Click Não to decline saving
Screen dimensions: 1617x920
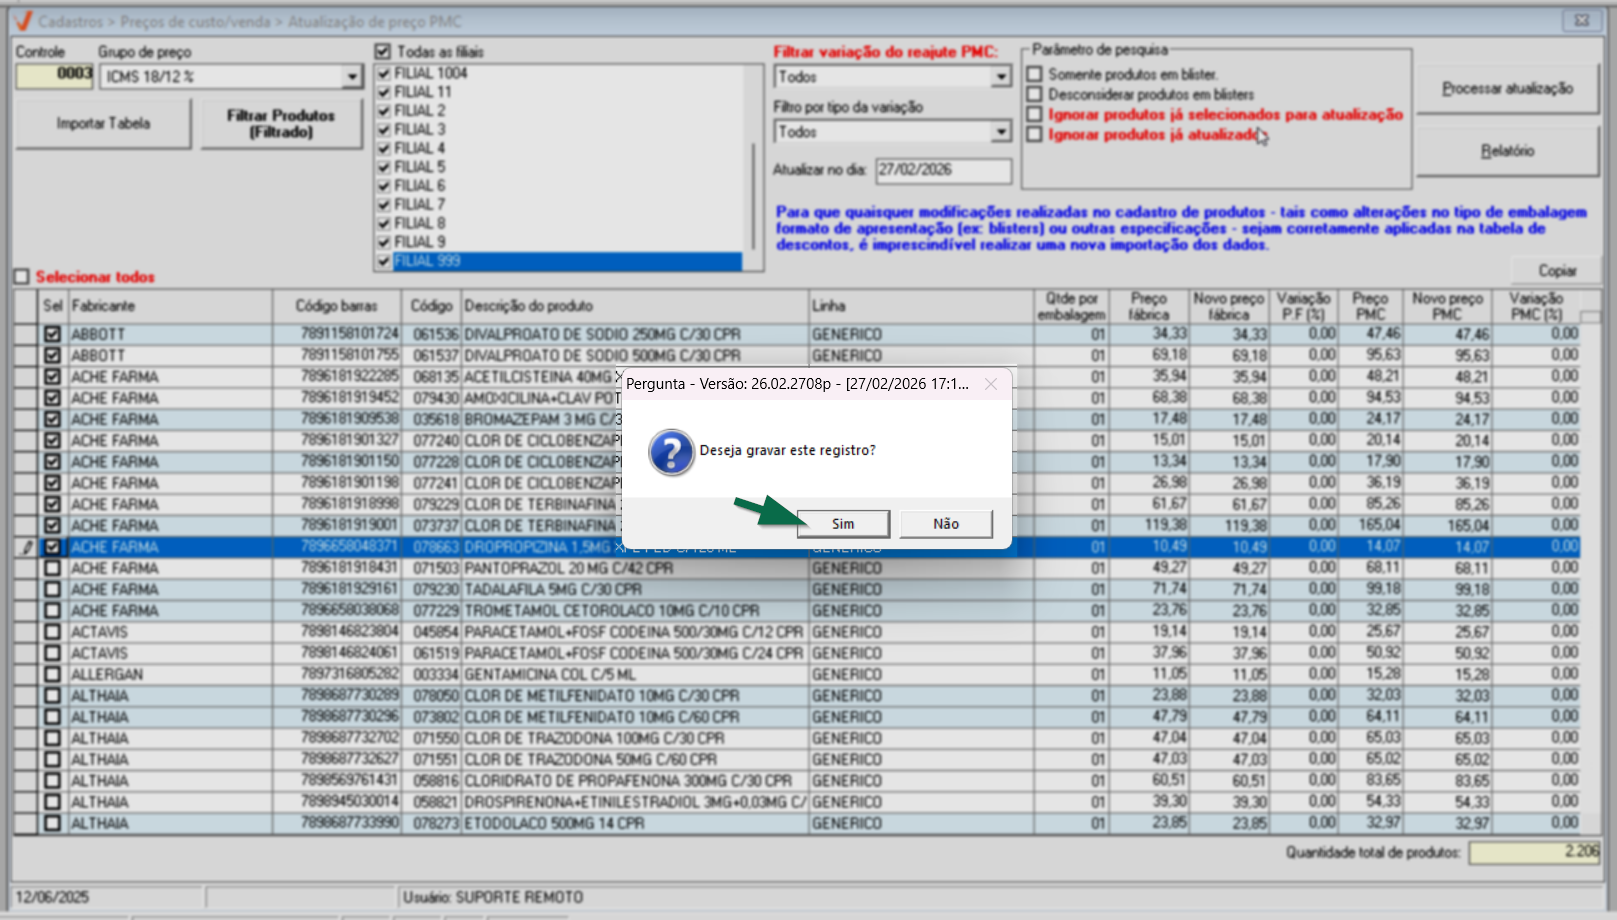pos(945,524)
